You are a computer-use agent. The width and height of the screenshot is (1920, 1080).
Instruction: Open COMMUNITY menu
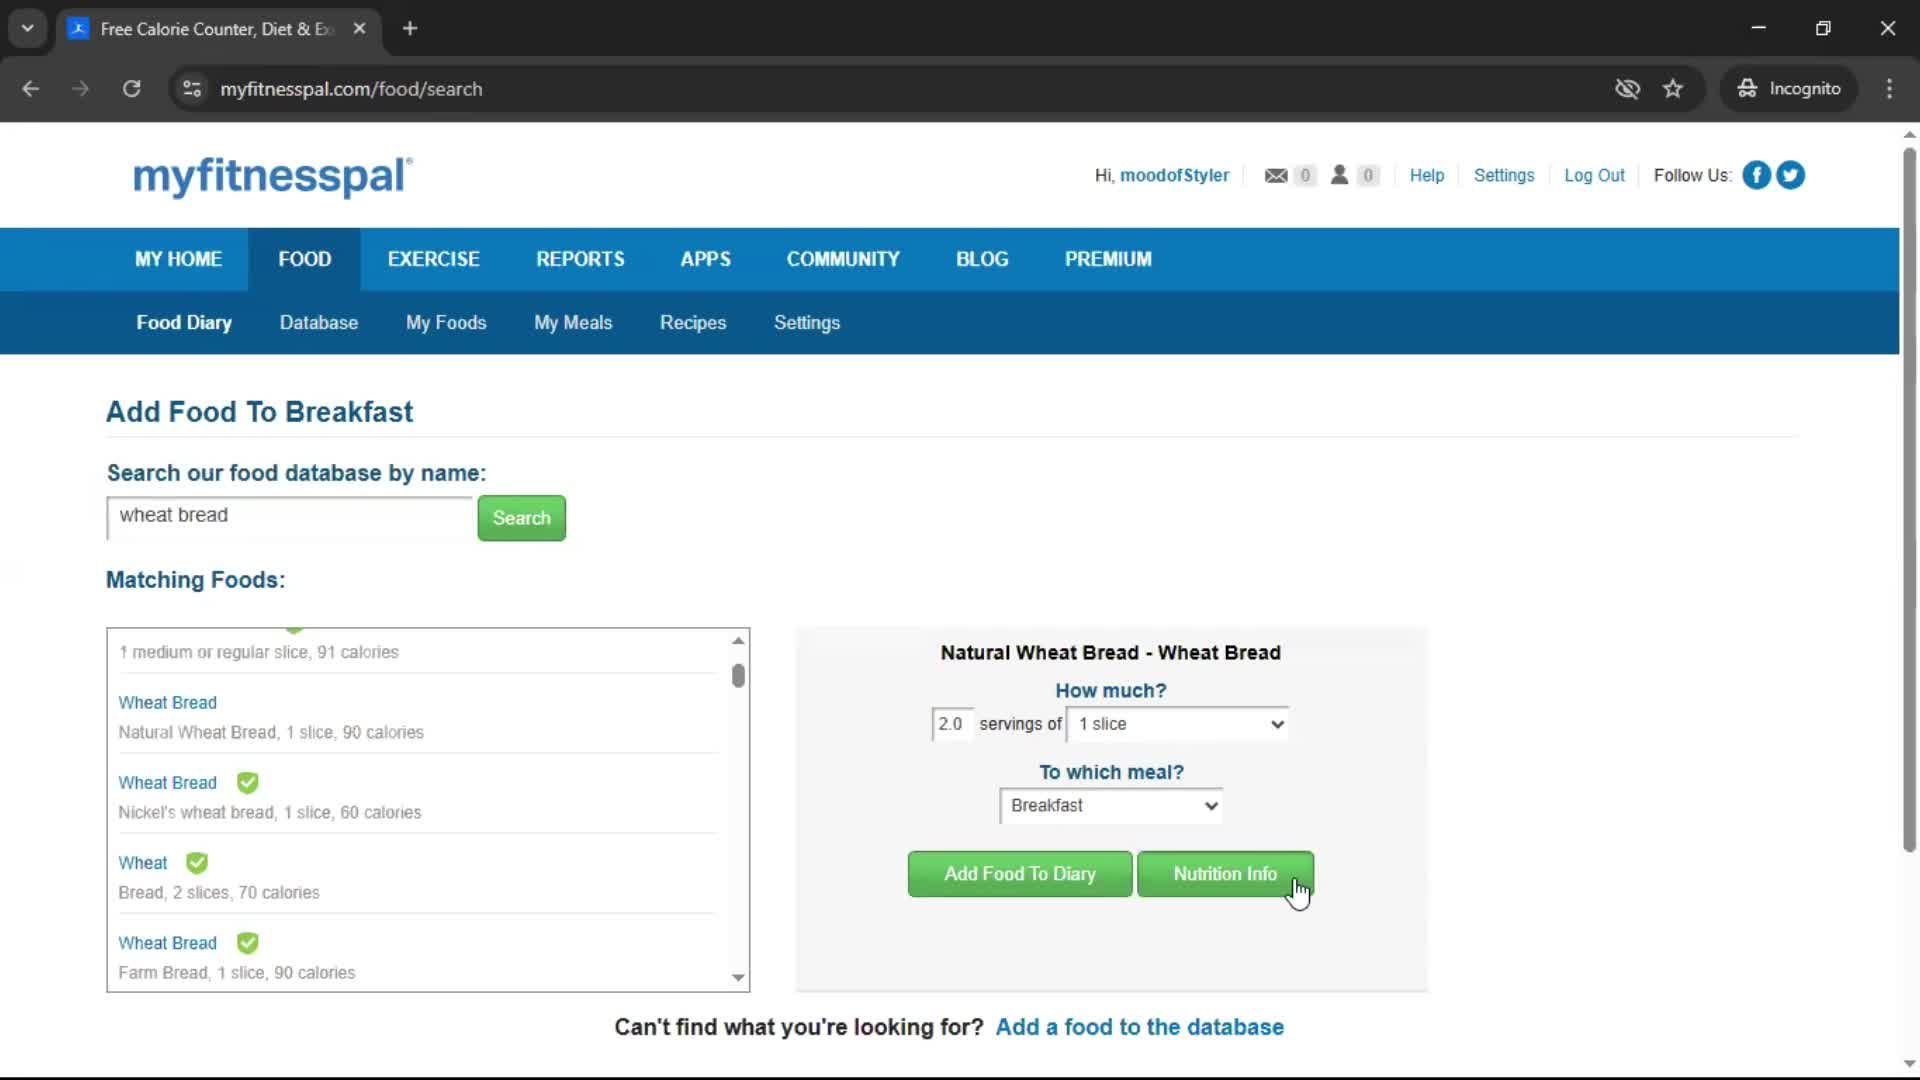(x=843, y=259)
